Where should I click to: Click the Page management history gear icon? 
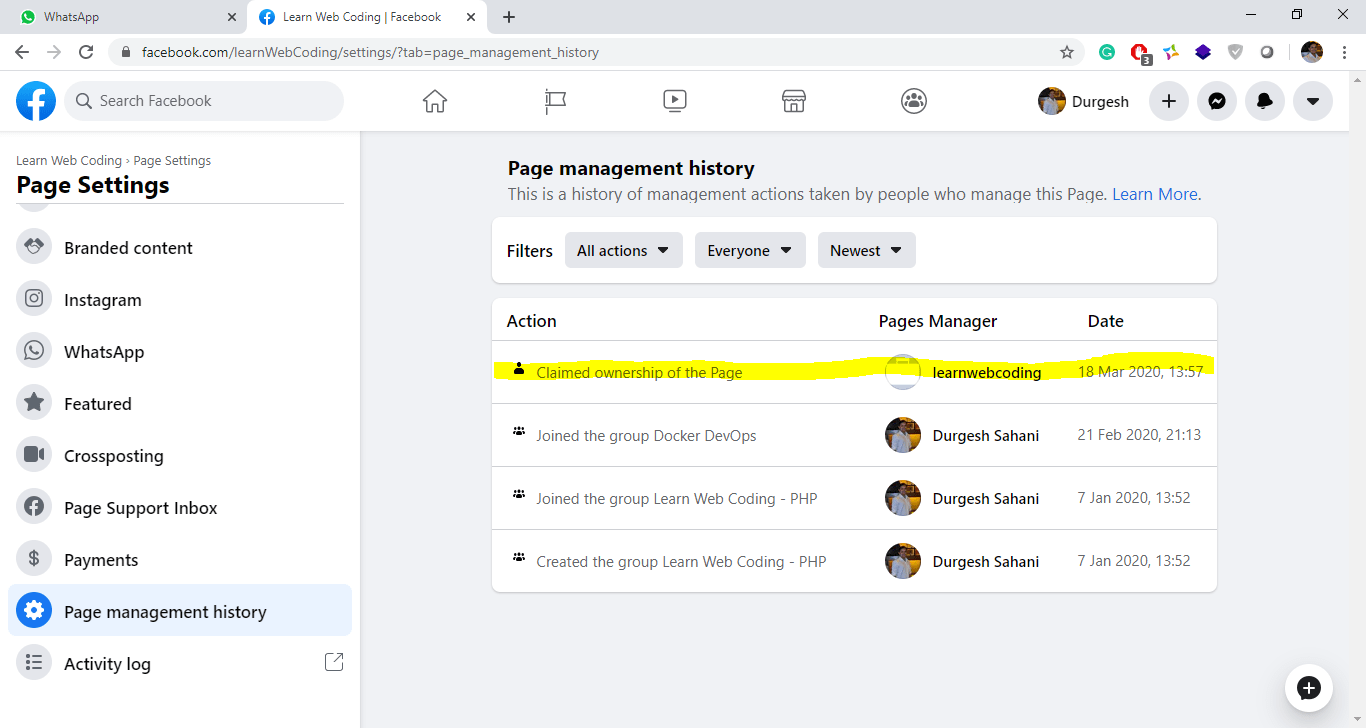coord(34,610)
